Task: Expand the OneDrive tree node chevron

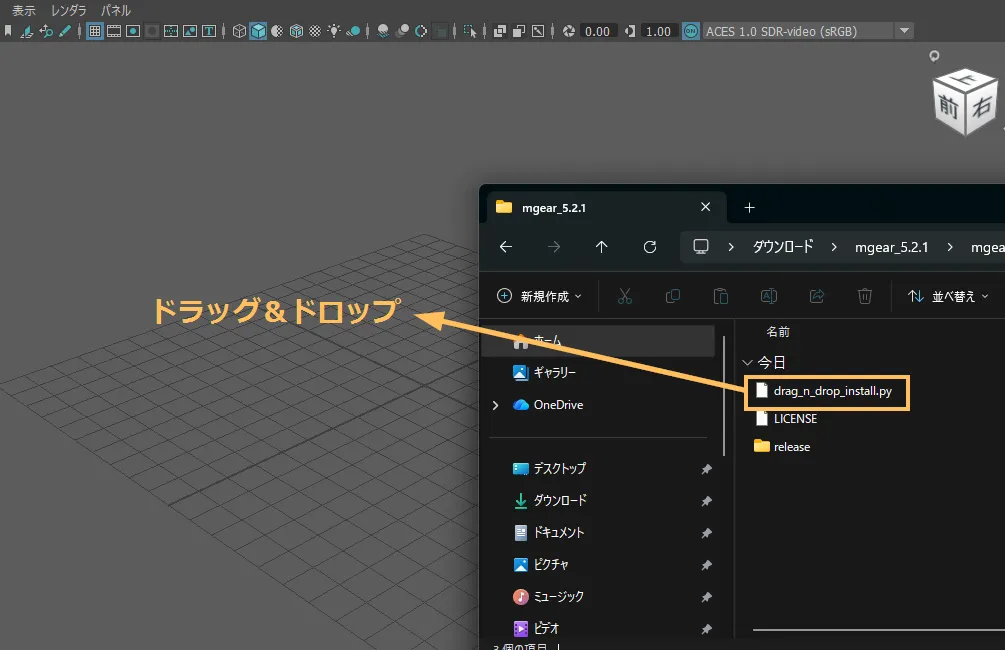Action: (x=496, y=405)
